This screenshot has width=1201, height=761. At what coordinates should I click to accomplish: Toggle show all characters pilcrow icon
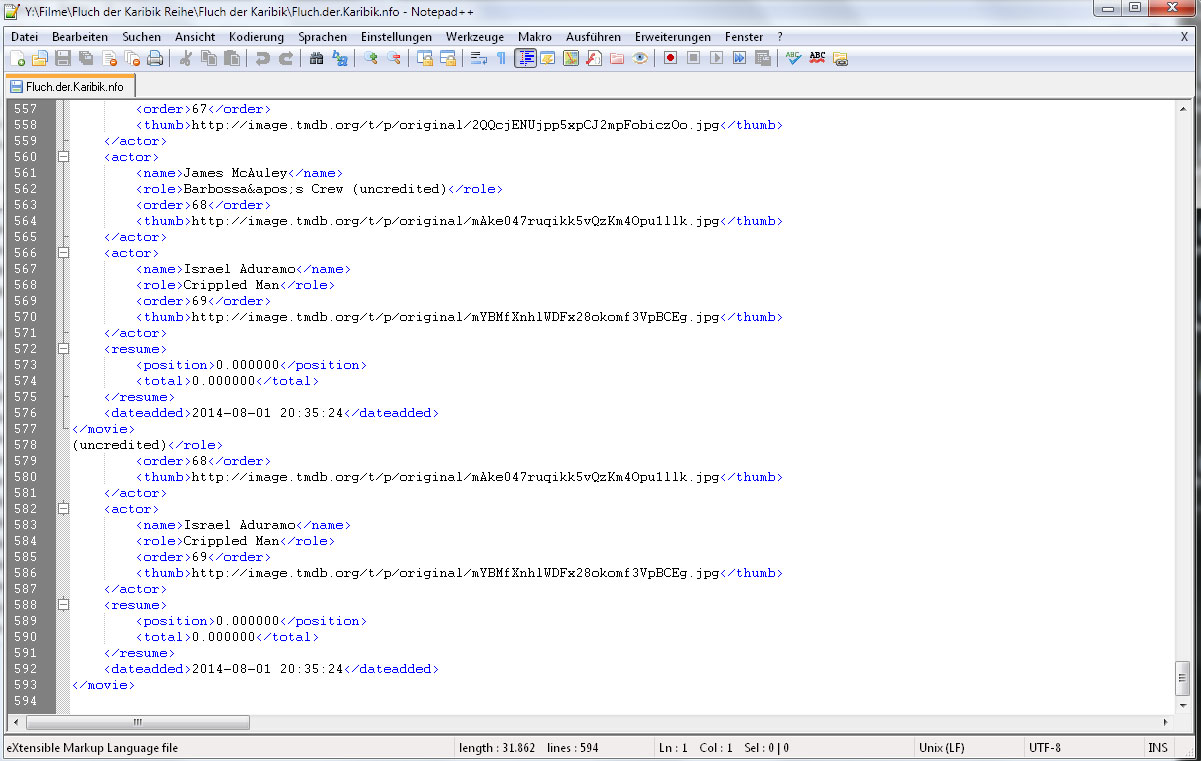coord(501,59)
